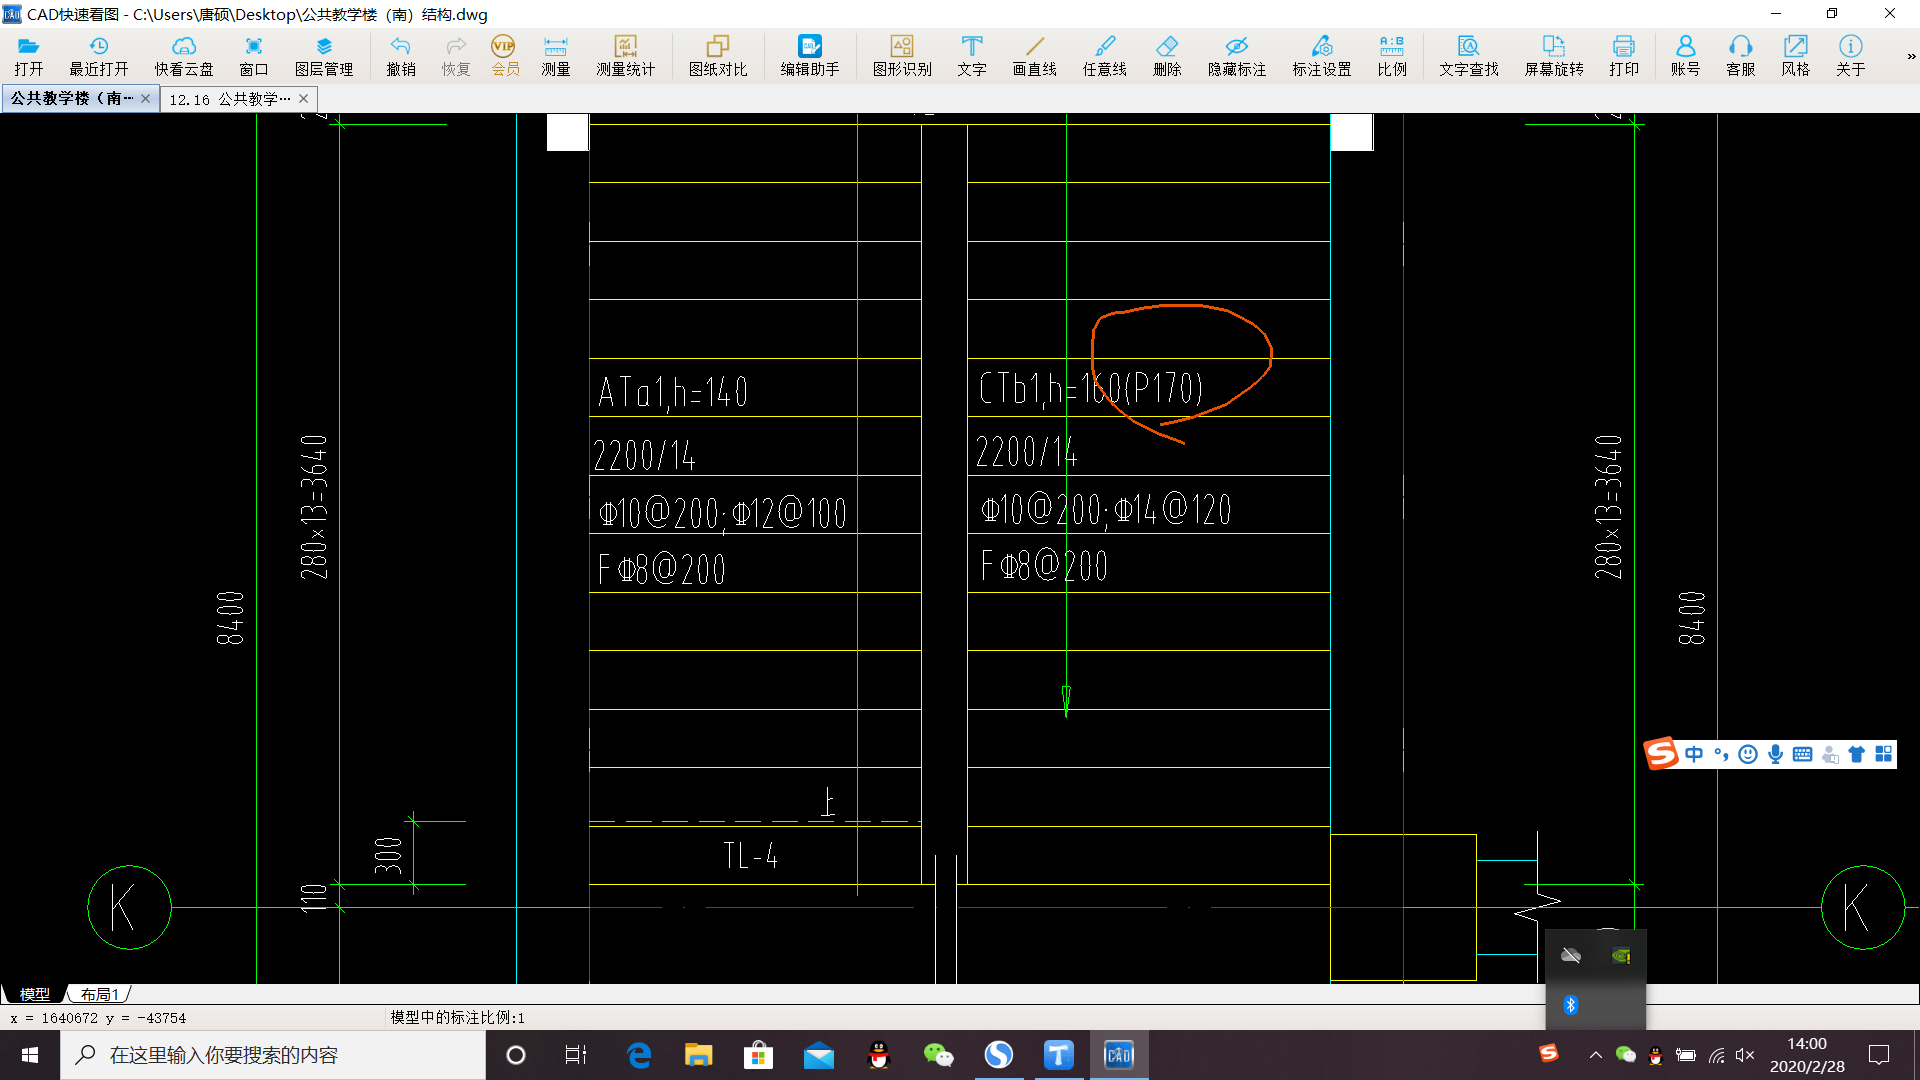This screenshot has width=1920, height=1080.
Task: Open 标注设置 annotation settings
Action: coord(1322,56)
